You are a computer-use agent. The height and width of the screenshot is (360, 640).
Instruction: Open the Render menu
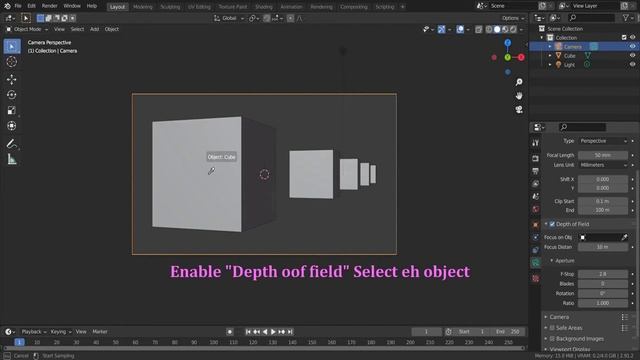tap(49, 6)
